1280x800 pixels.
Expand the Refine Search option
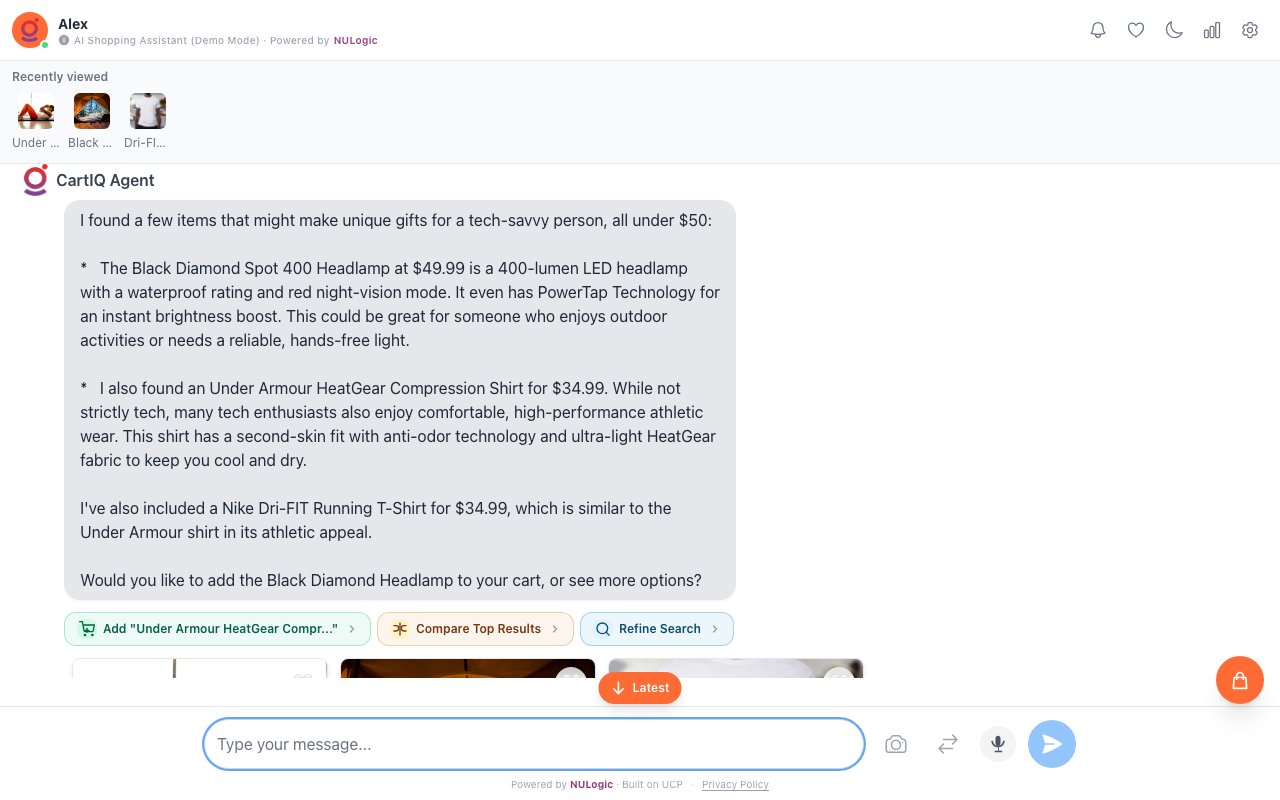coord(657,629)
